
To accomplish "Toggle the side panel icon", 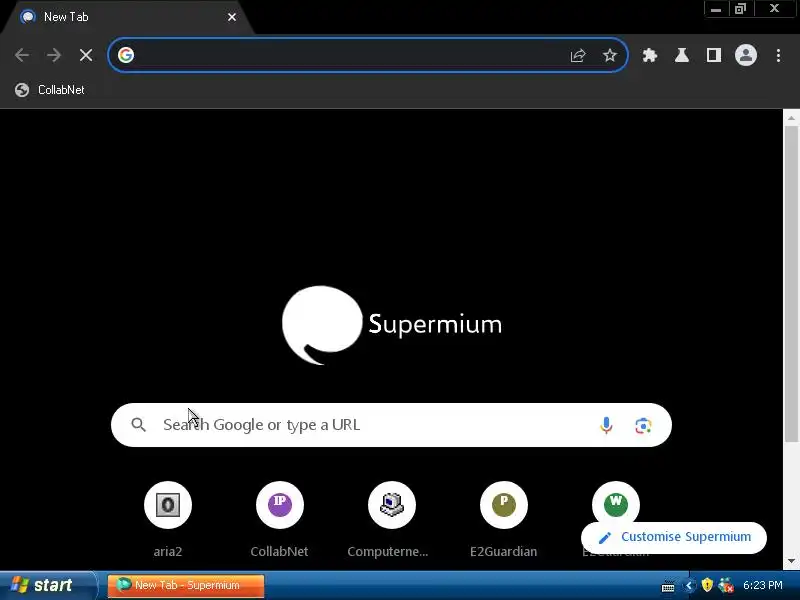I will (714, 55).
